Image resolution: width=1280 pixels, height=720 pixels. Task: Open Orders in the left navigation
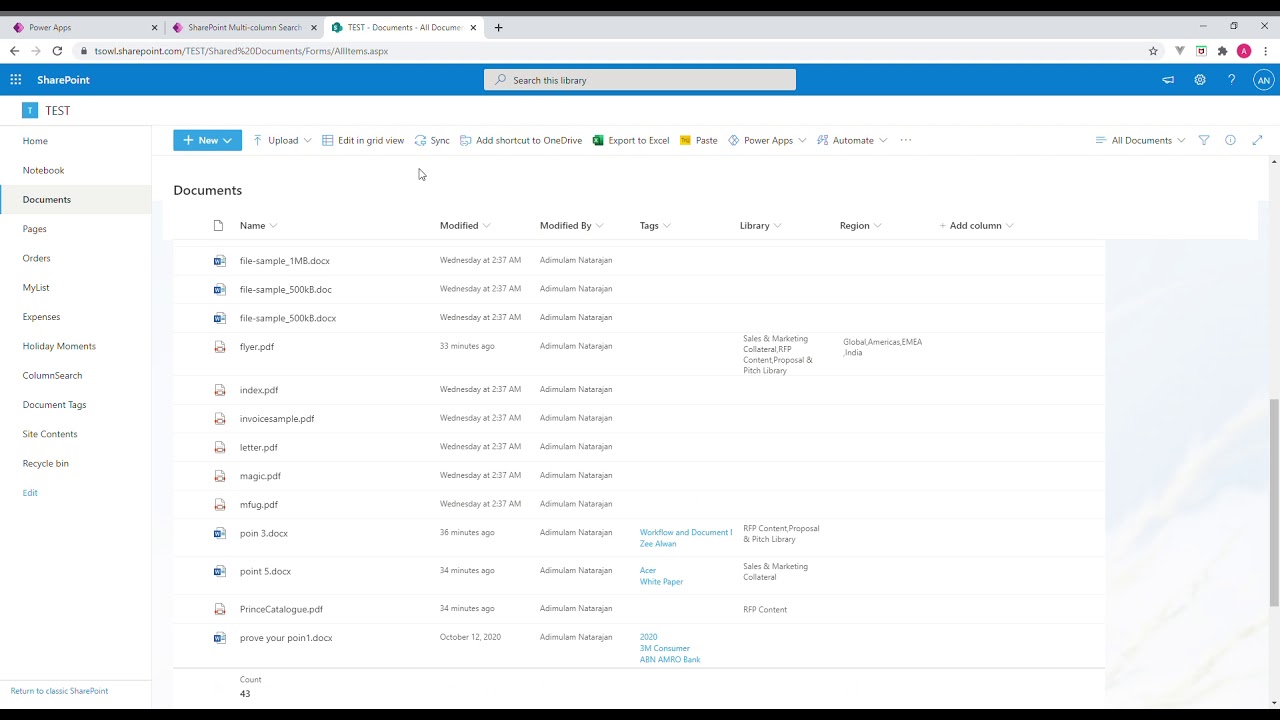(x=37, y=258)
